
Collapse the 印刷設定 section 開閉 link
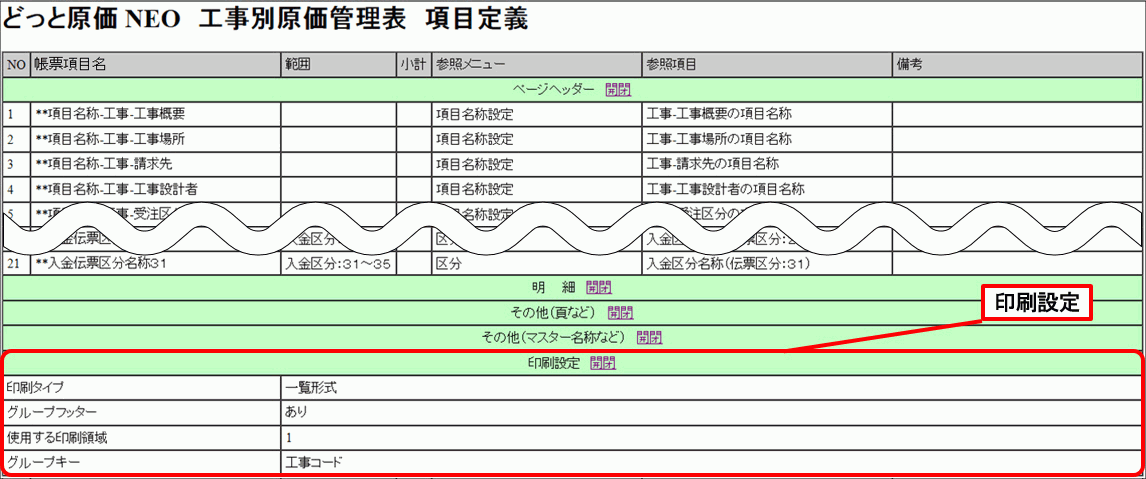pyautogui.click(x=603, y=362)
